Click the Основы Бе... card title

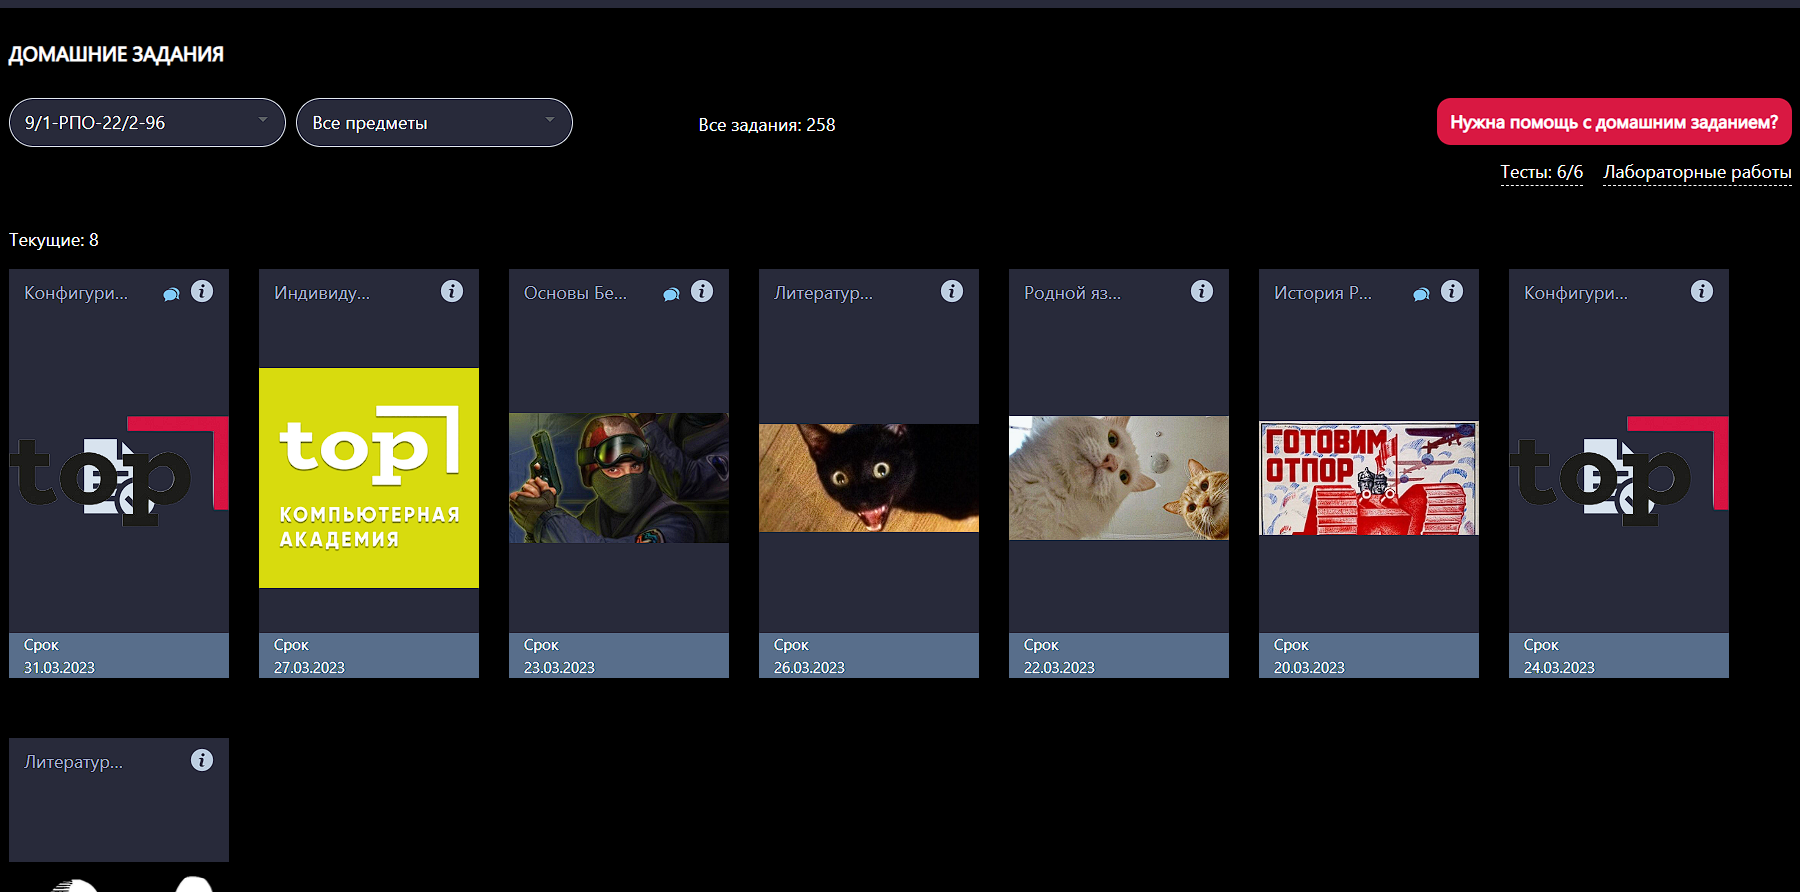575,293
